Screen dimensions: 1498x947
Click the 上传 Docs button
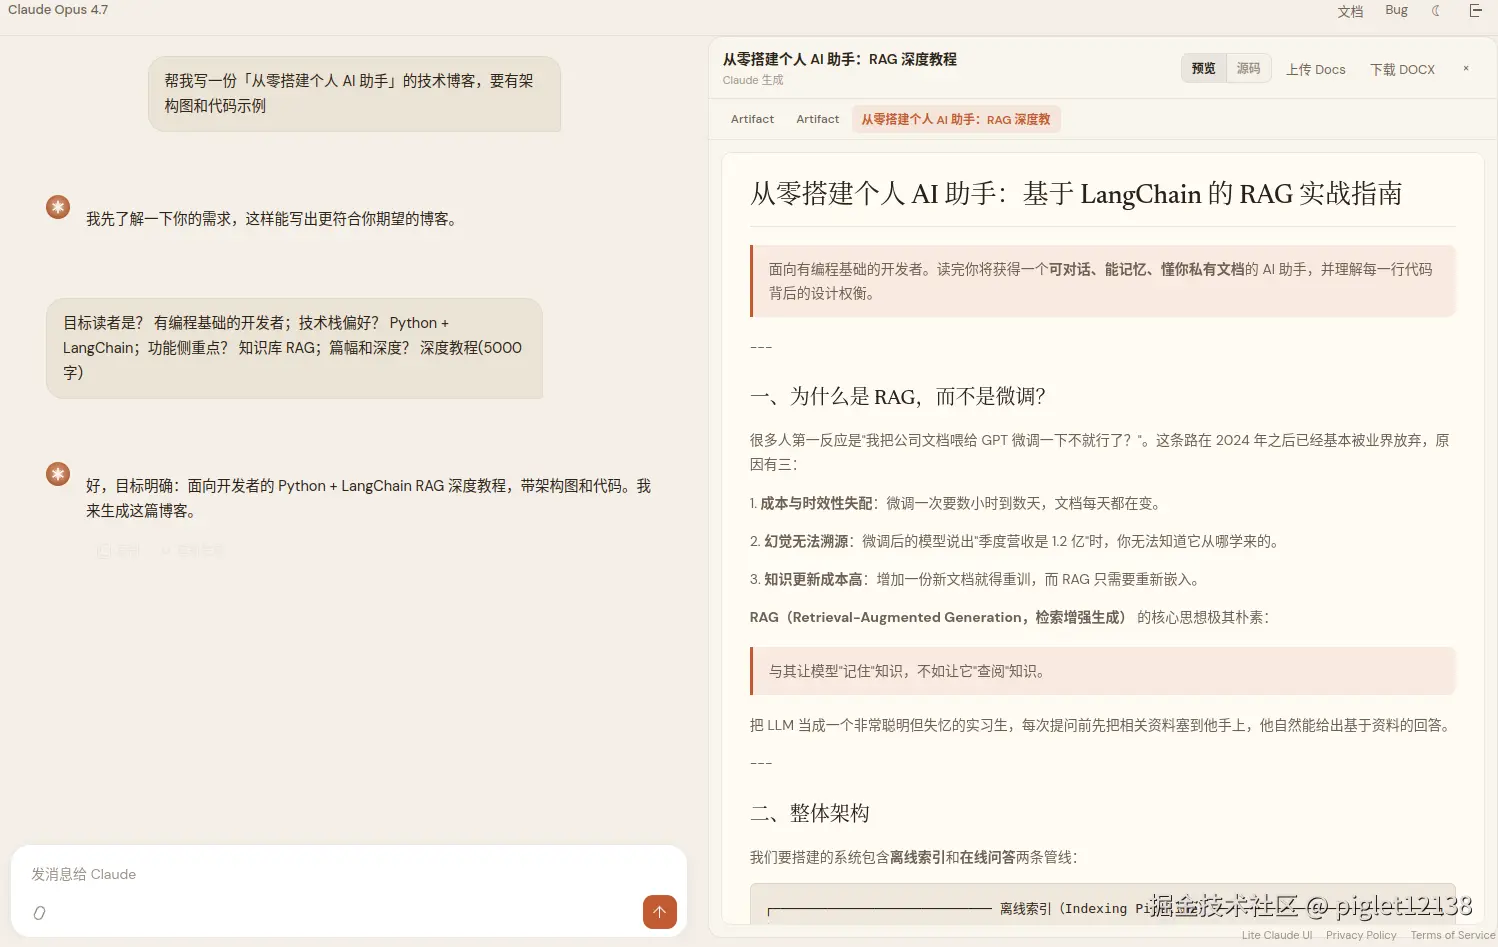[1315, 69]
